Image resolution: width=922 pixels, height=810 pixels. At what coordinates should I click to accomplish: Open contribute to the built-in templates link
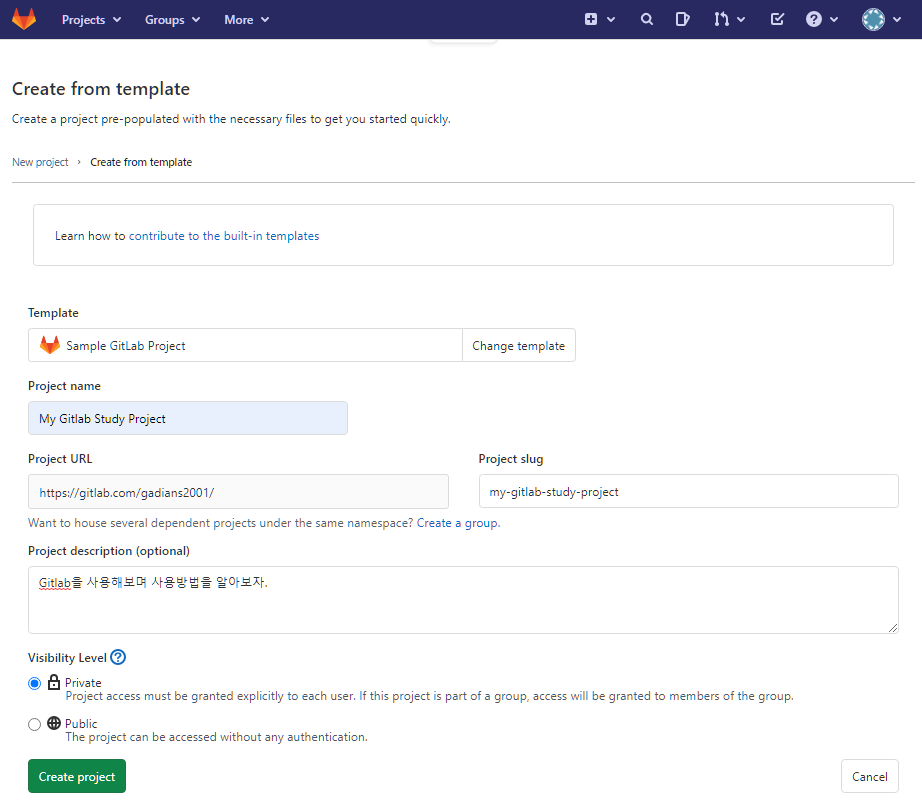(224, 236)
